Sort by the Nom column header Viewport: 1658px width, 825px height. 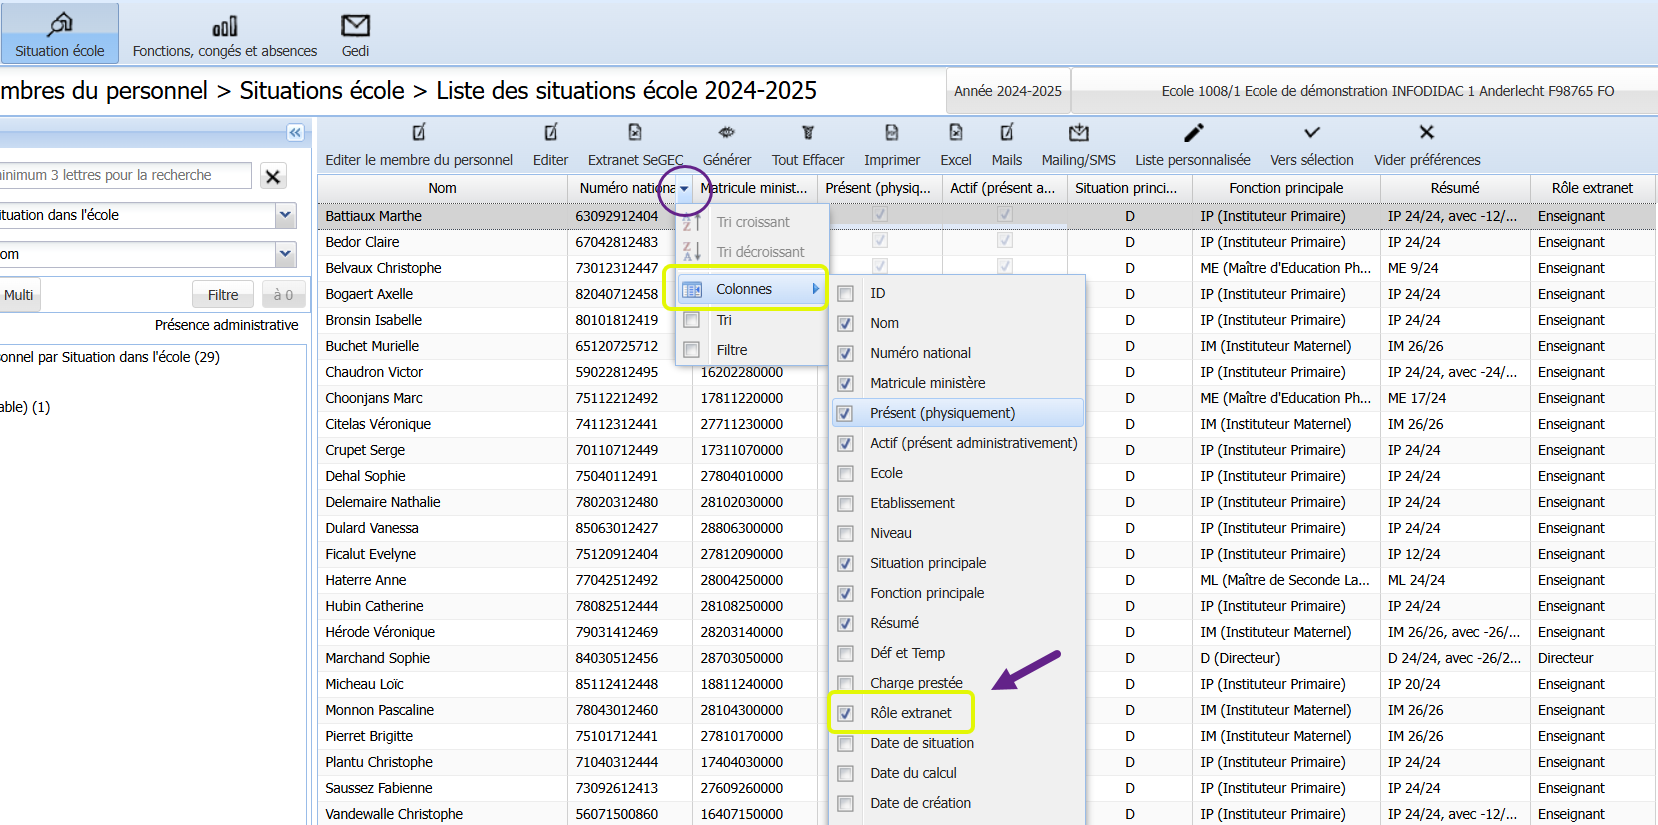coord(442,188)
